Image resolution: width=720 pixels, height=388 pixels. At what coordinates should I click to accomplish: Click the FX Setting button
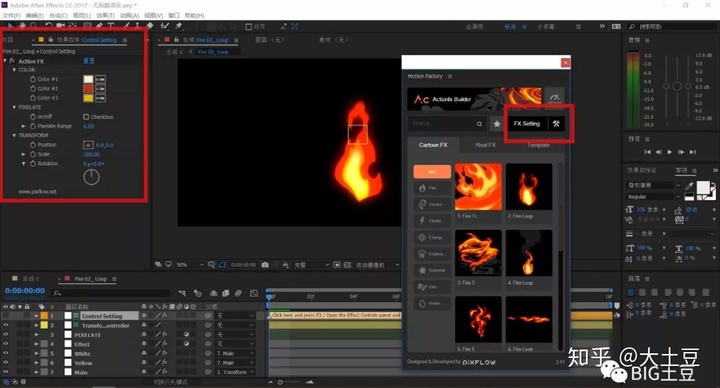(527, 124)
